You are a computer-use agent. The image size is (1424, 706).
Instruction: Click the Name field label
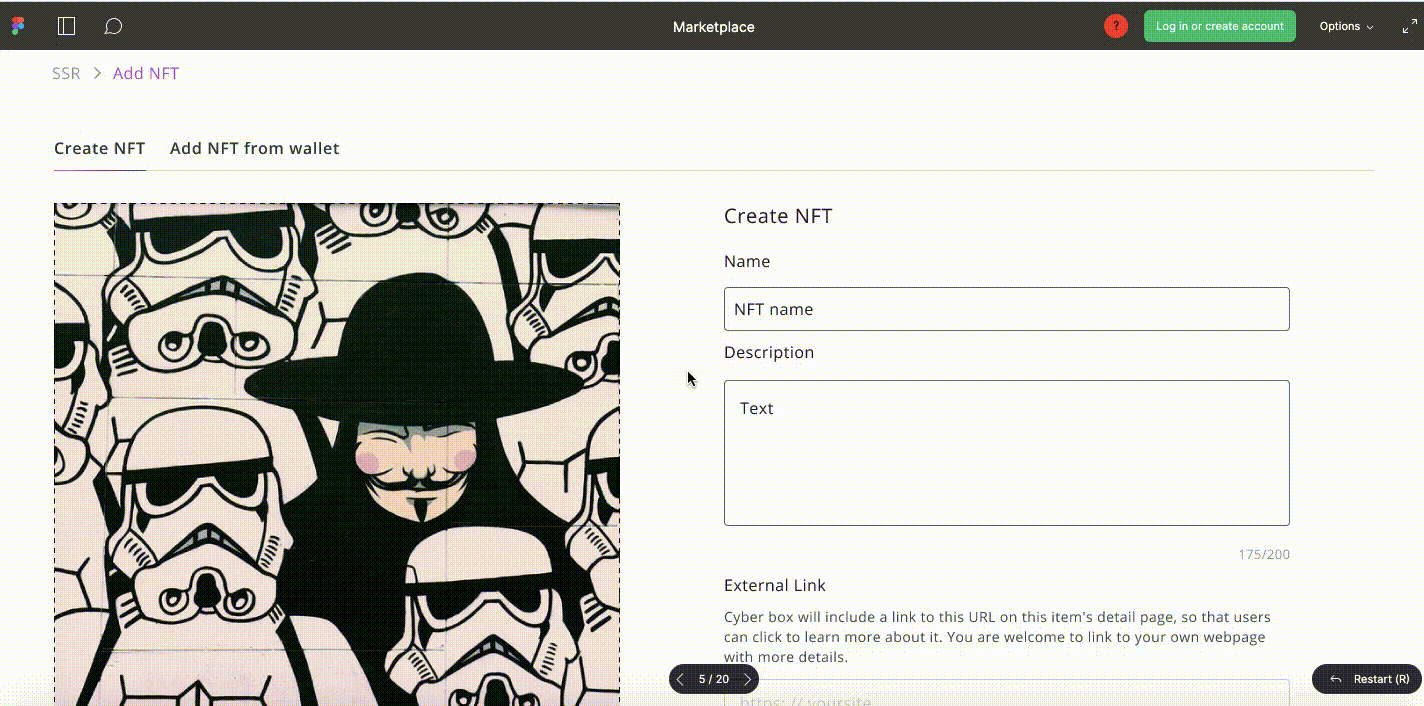tap(747, 261)
